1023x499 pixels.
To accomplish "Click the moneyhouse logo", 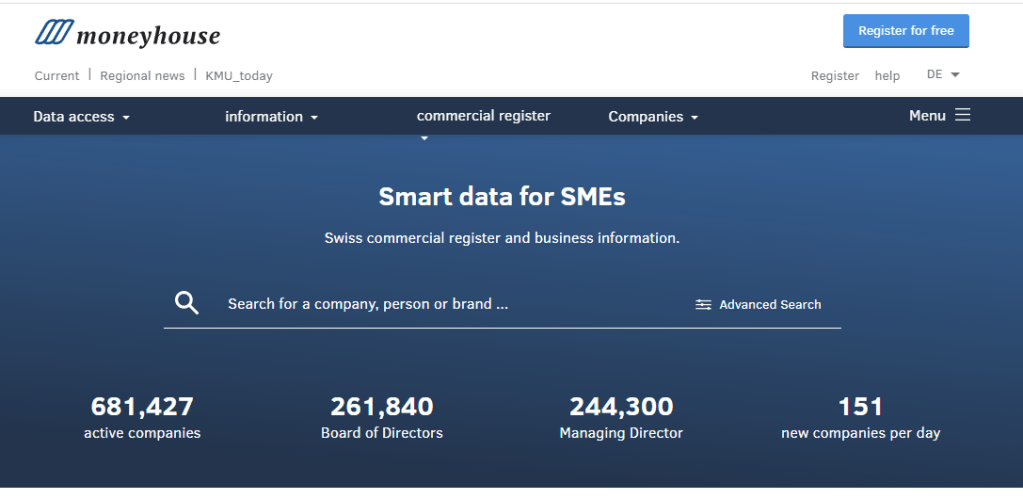I will coord(127,33).
